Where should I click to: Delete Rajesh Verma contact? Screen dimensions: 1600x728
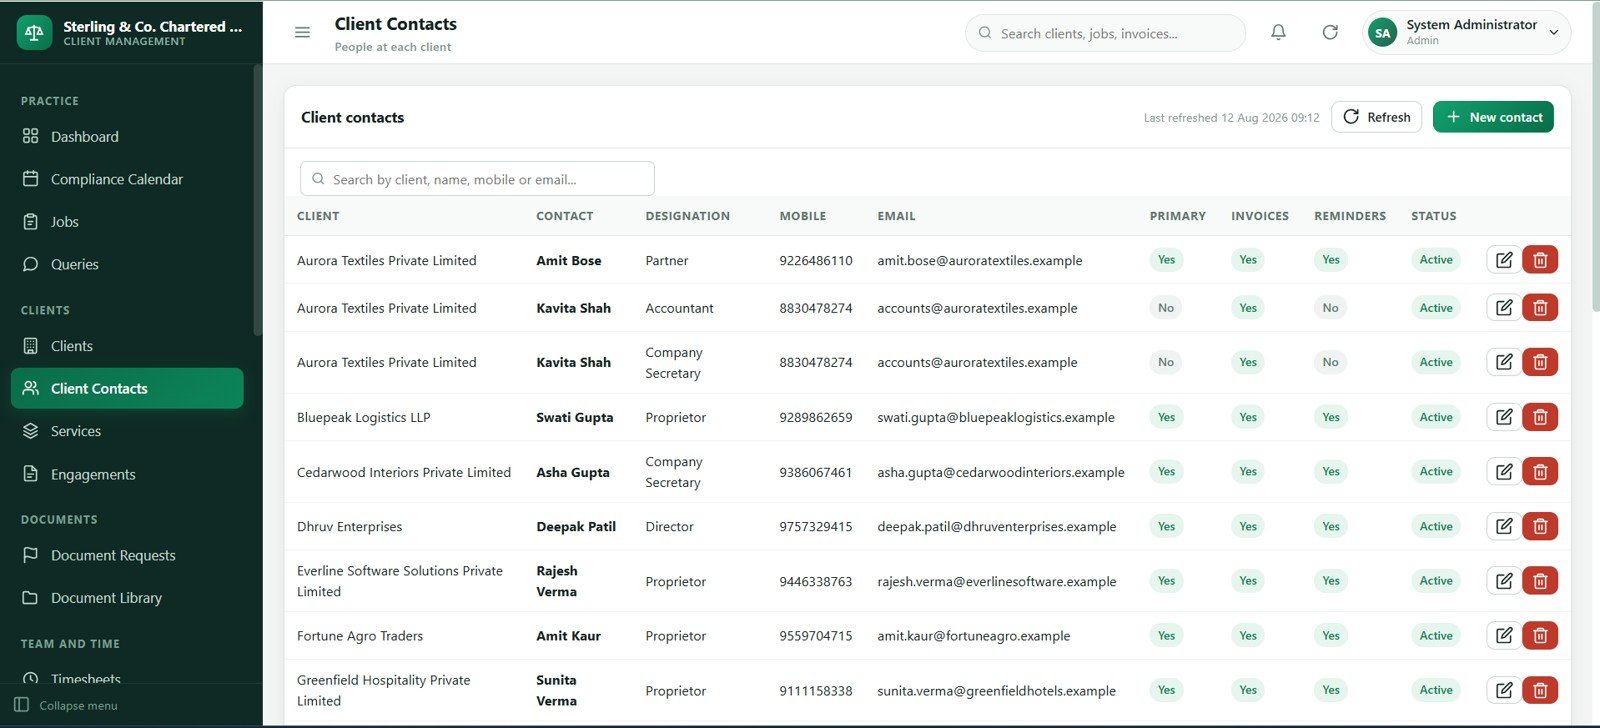point(1540,581)
